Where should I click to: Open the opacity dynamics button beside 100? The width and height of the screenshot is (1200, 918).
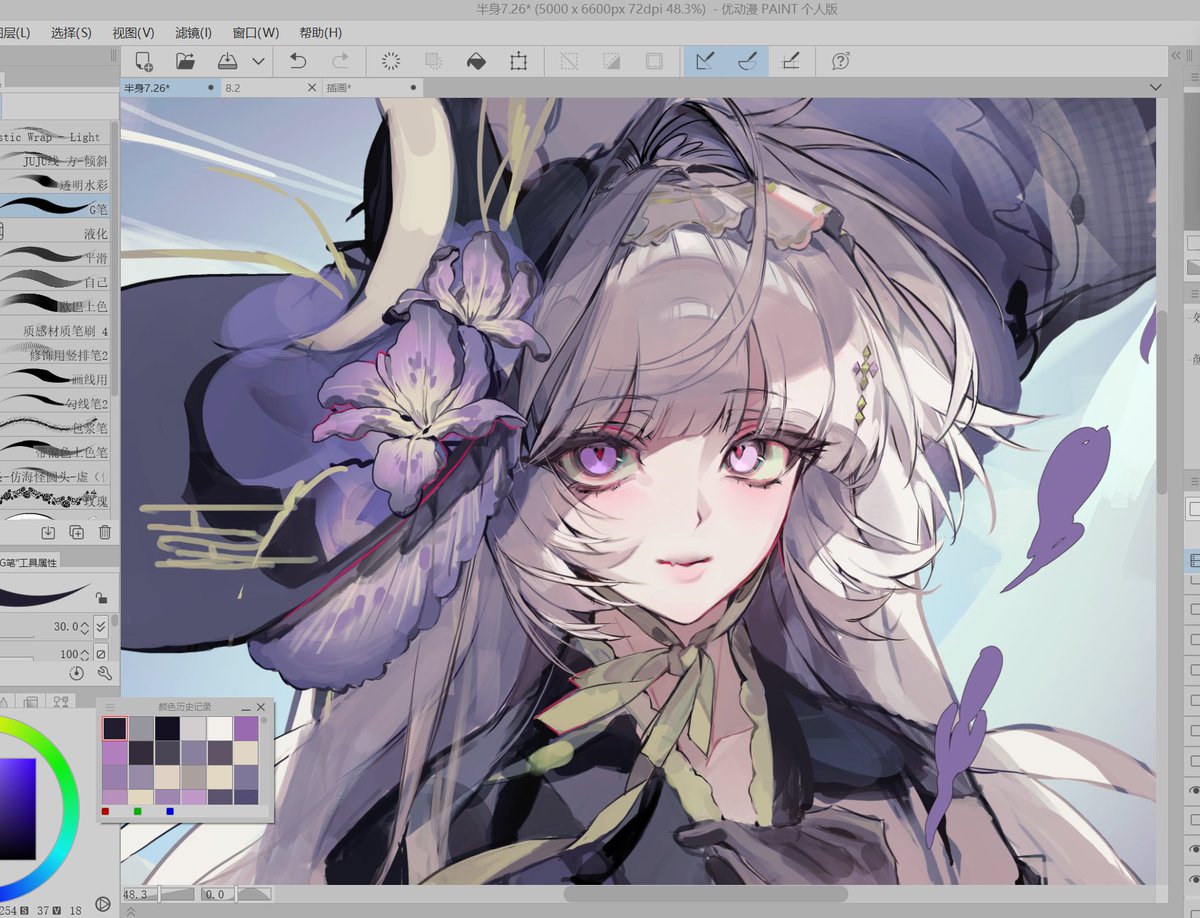click(101, 653)
